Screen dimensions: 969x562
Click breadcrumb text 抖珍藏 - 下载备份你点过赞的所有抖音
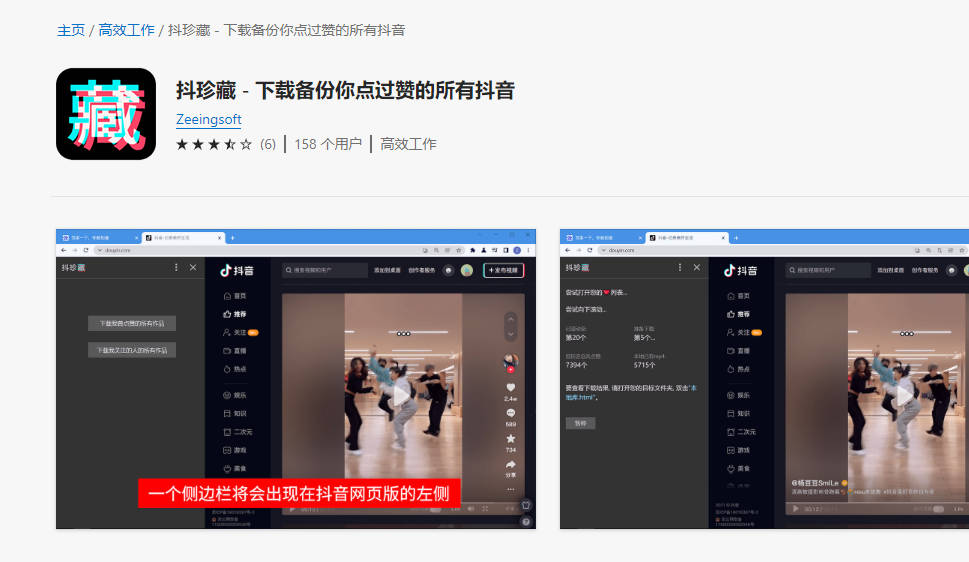(286, 30)
